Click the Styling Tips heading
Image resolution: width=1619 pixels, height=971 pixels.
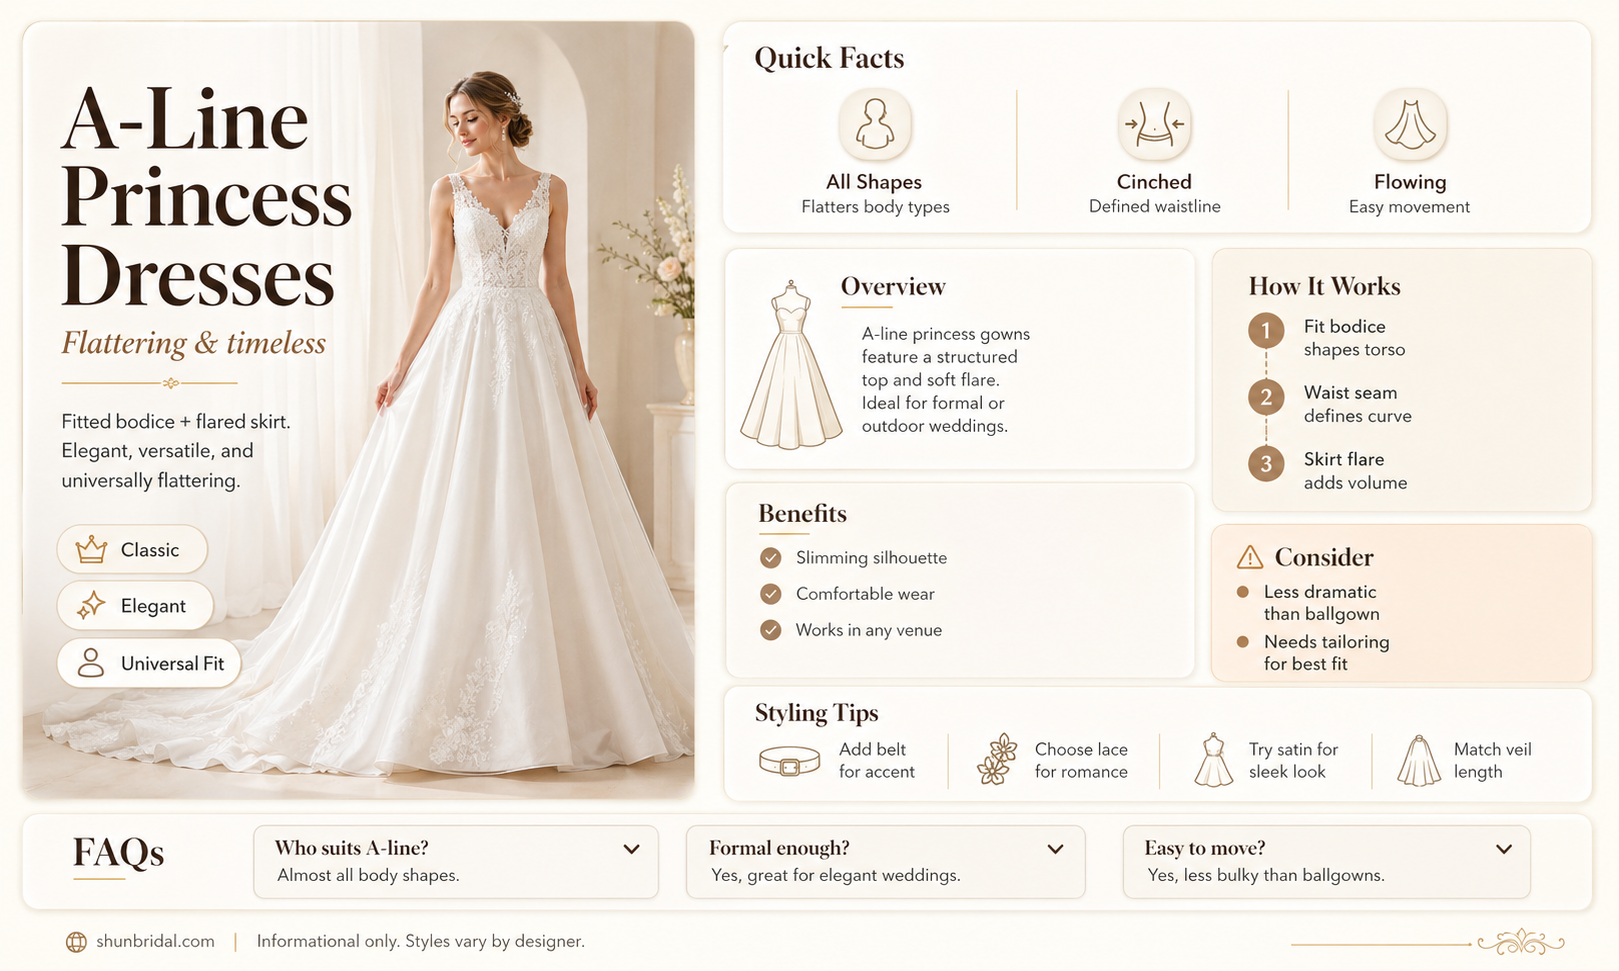816,713
